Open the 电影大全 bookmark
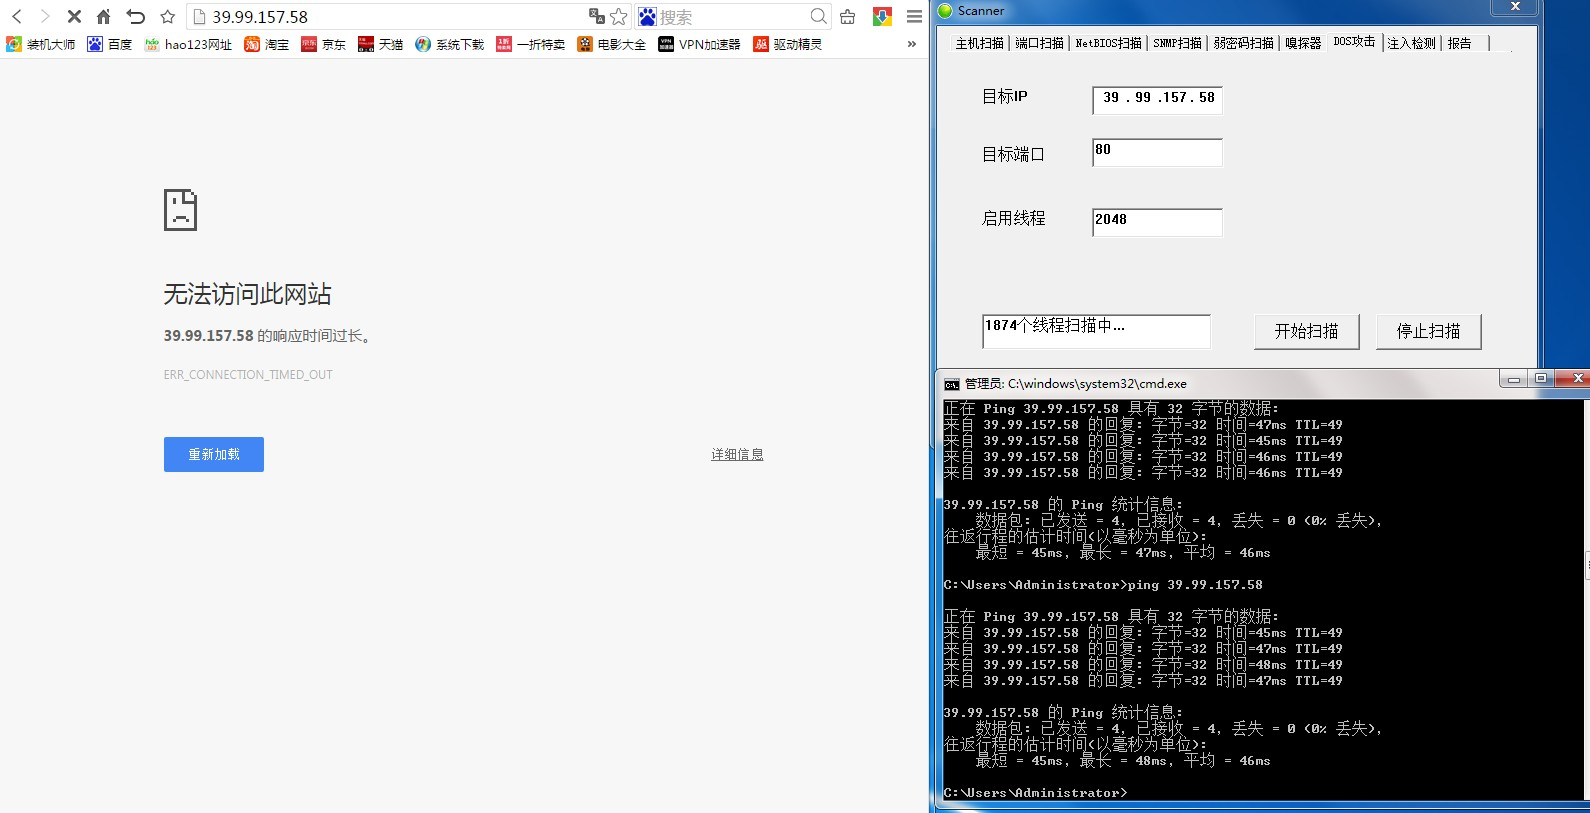This screenshot has width=1590, height=813. point(612,44)
